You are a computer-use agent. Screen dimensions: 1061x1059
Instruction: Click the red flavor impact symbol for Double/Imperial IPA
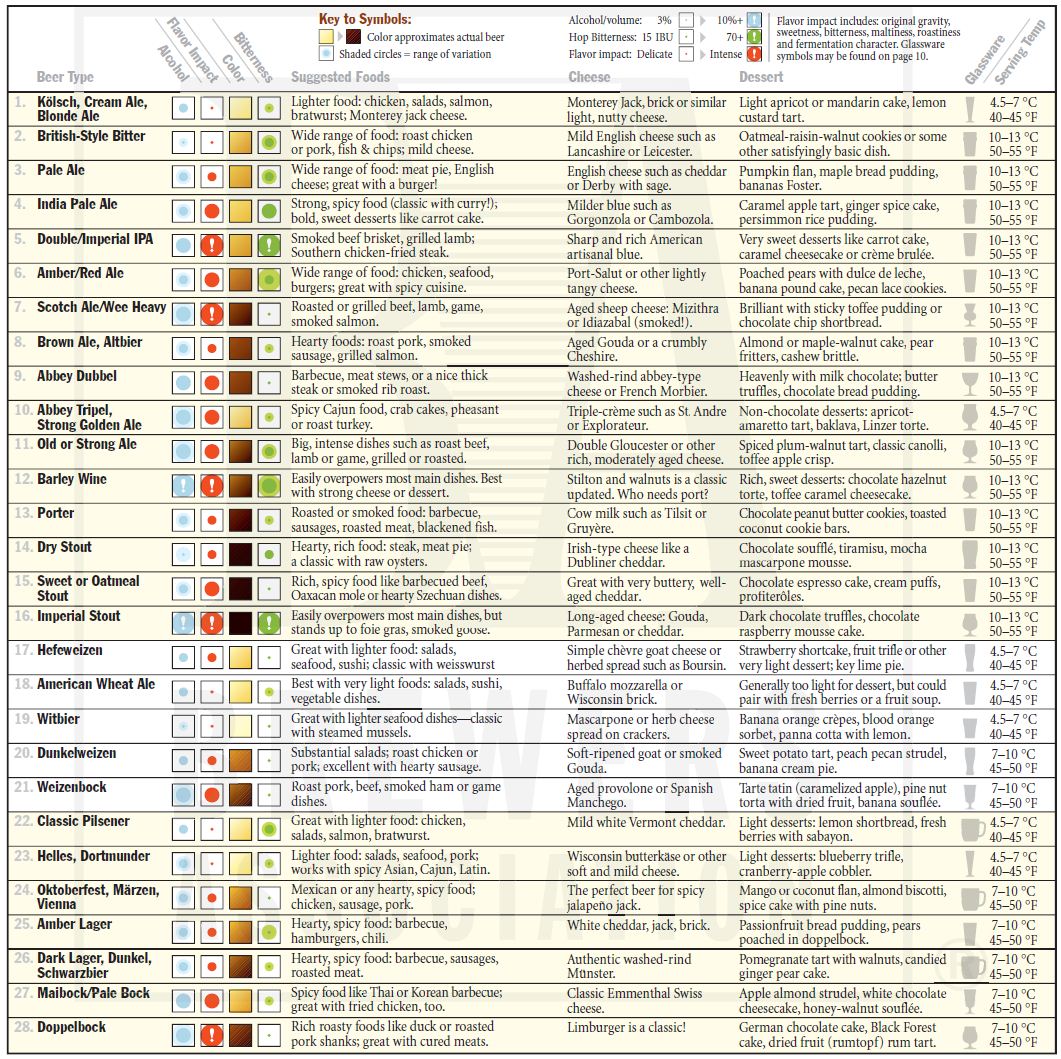tap(212, 245)
